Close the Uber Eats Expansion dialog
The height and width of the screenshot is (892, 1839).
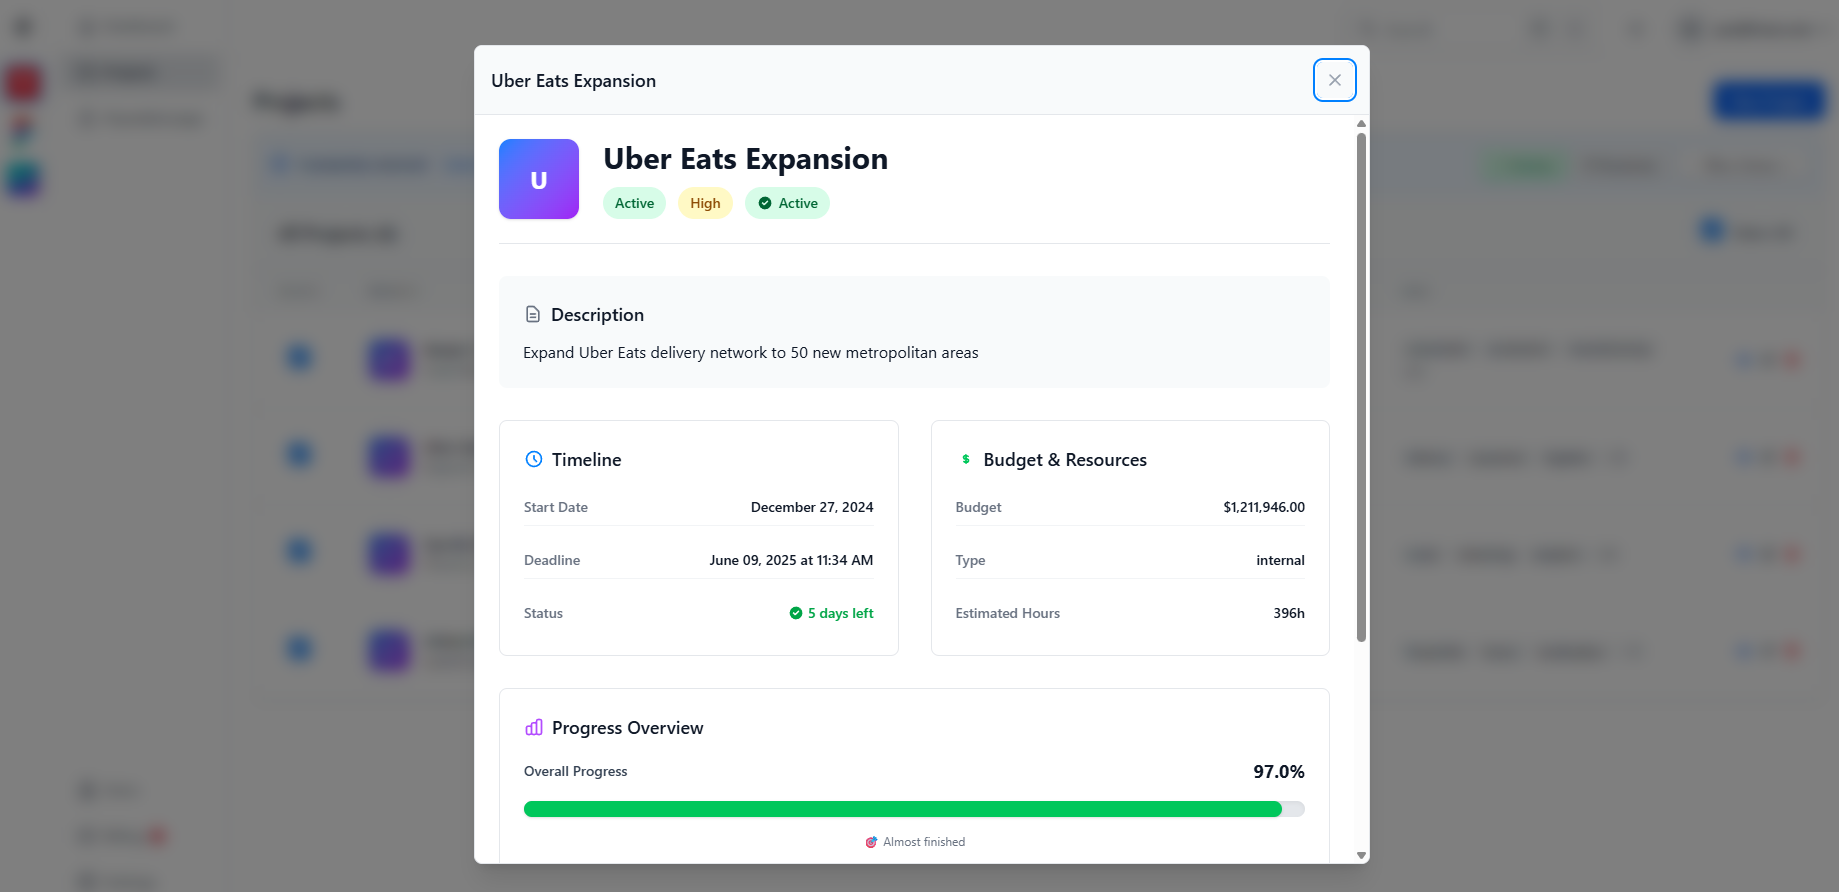[x=1334, y=80]
